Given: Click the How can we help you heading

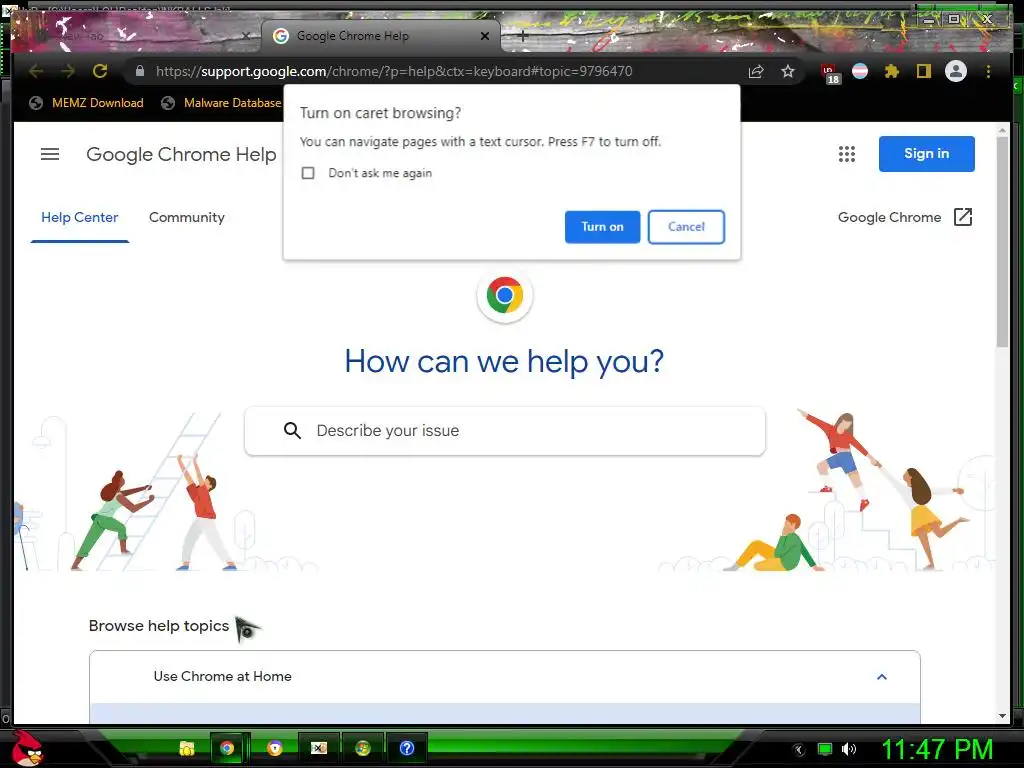Looking at the screenshot, I should pyautogui.click(x=504, y=361).
